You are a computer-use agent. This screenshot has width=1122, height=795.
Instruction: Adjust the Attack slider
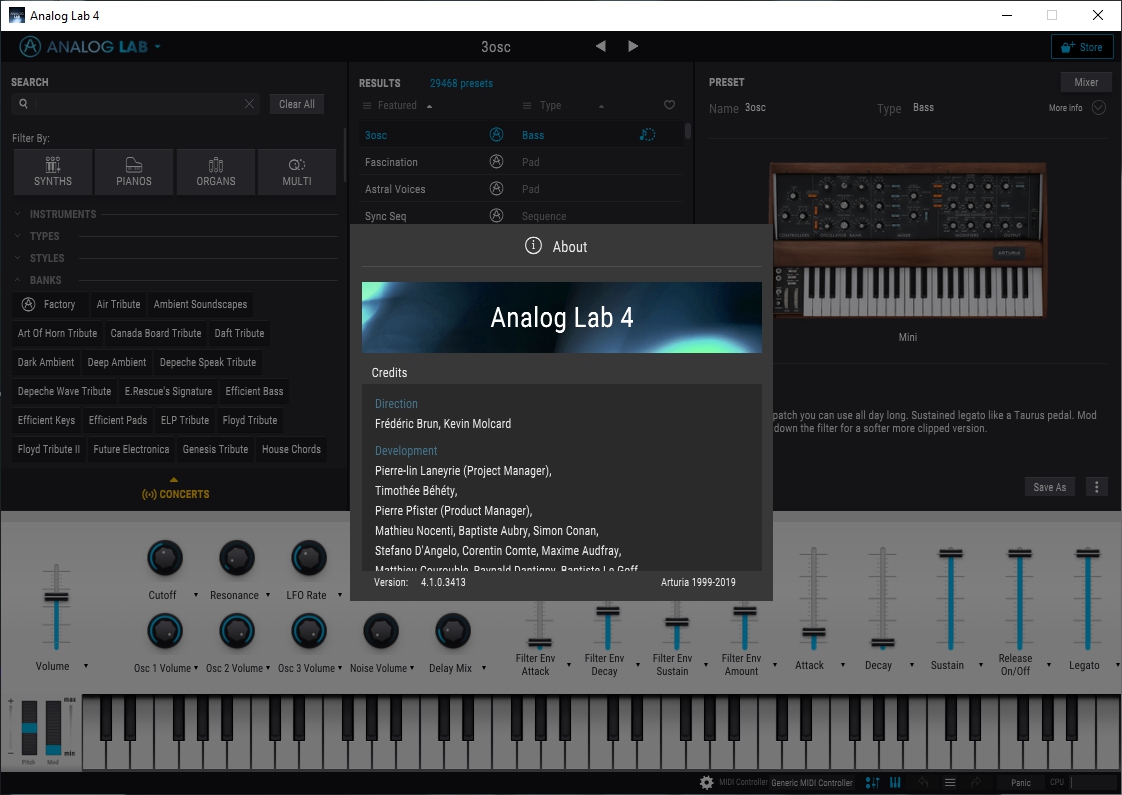click(x=813, y=633)
